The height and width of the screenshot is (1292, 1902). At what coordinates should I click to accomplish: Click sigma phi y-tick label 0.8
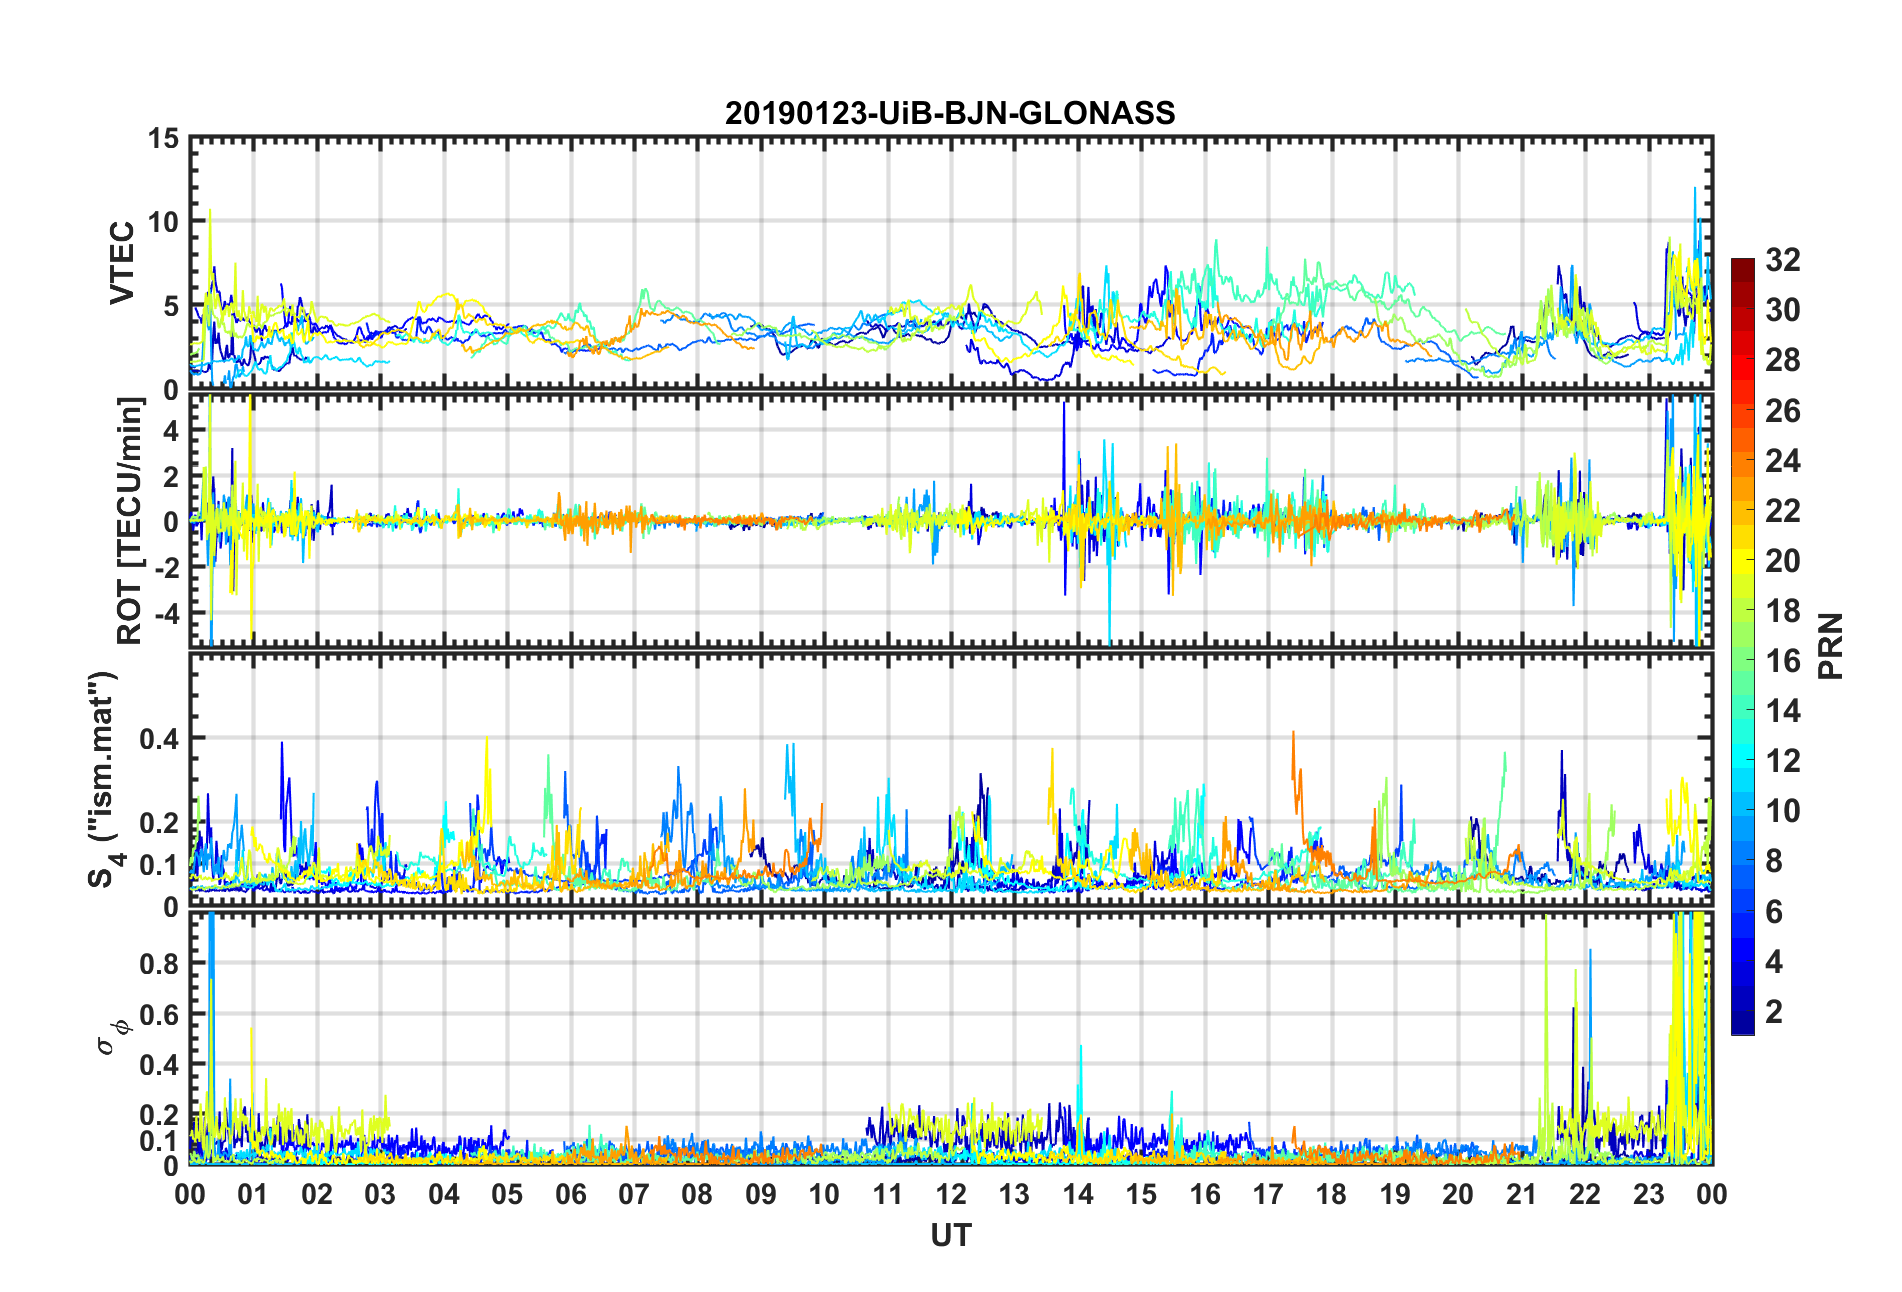click(159, 964)
